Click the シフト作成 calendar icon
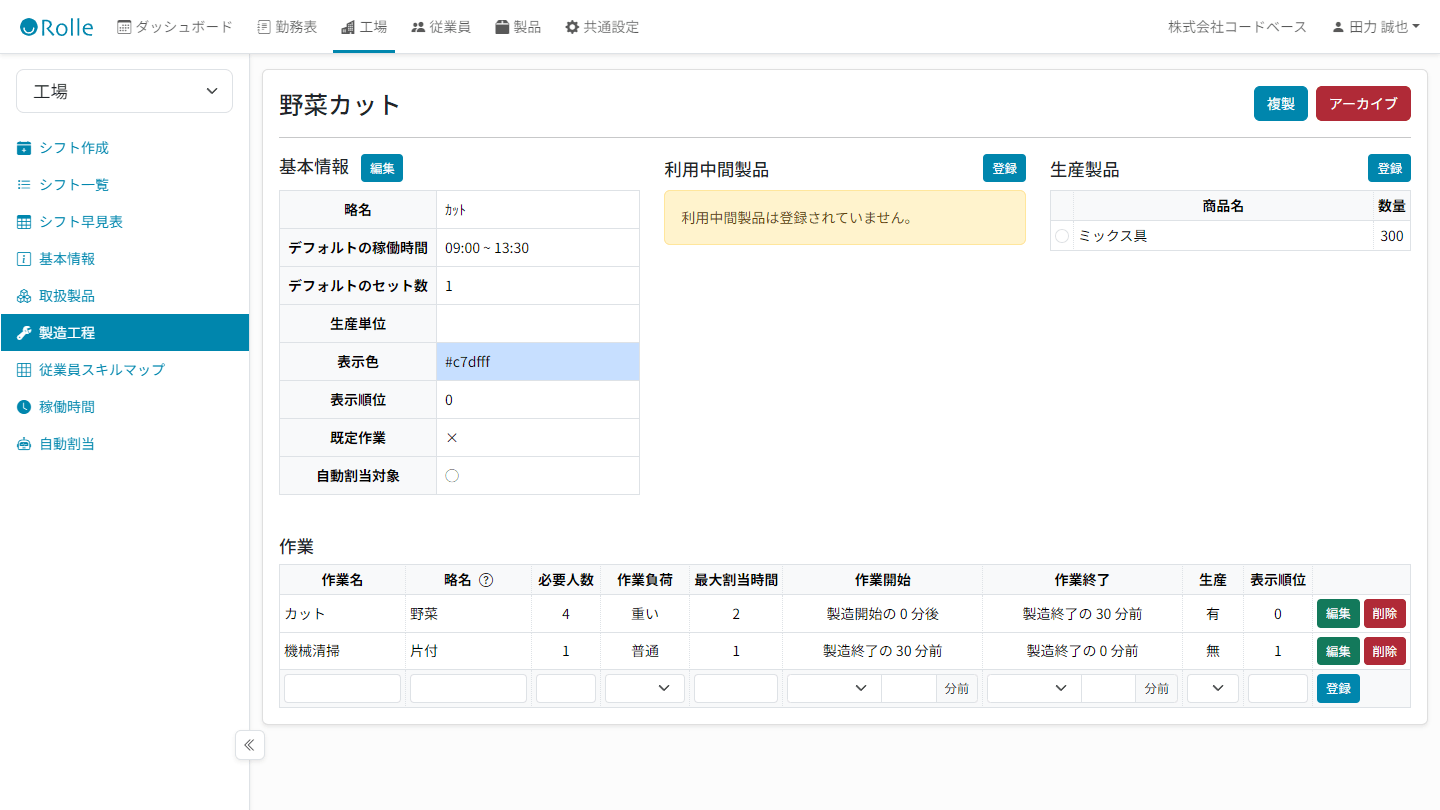Viewport: 1440px width, 810px height. pos(24,148)
